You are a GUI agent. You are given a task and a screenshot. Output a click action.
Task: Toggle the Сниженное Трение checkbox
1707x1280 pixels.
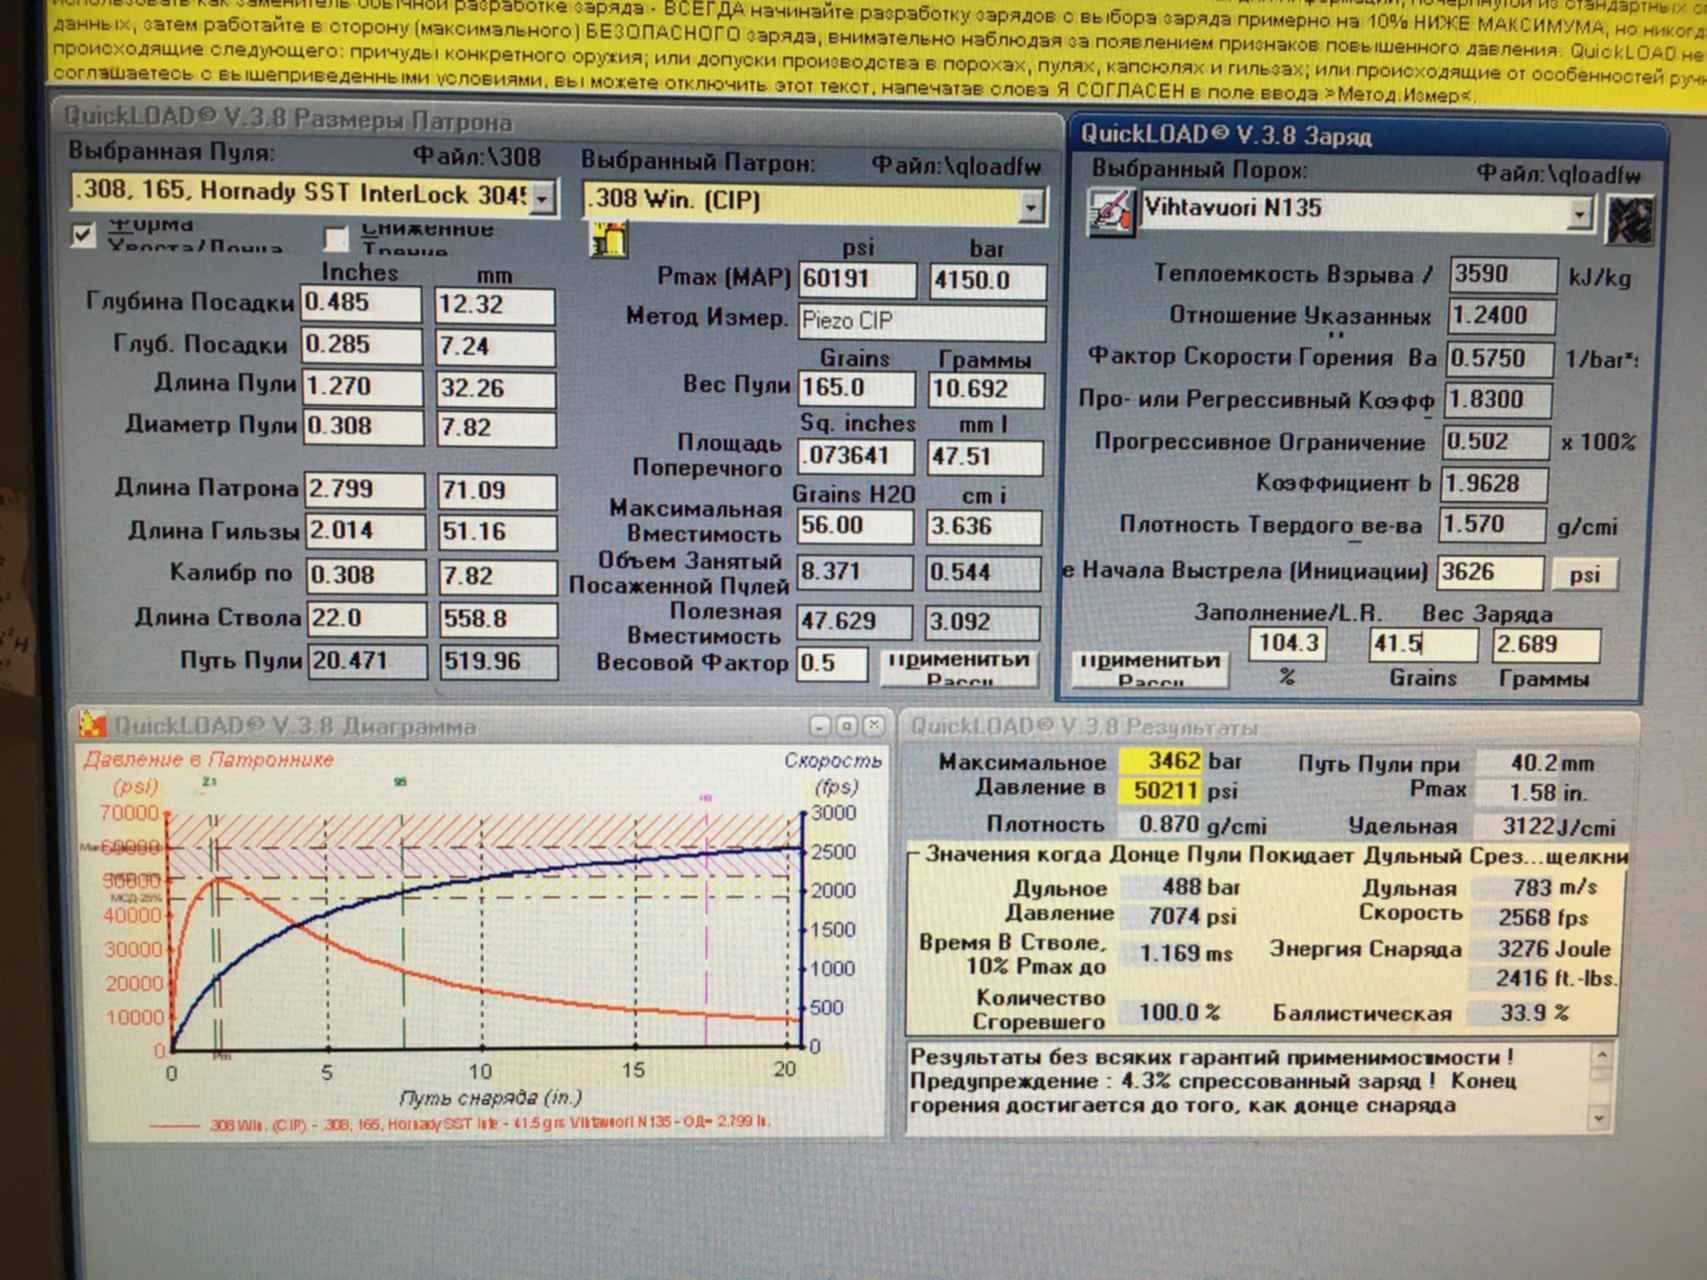pyautogui.click(x=337, y=238)
